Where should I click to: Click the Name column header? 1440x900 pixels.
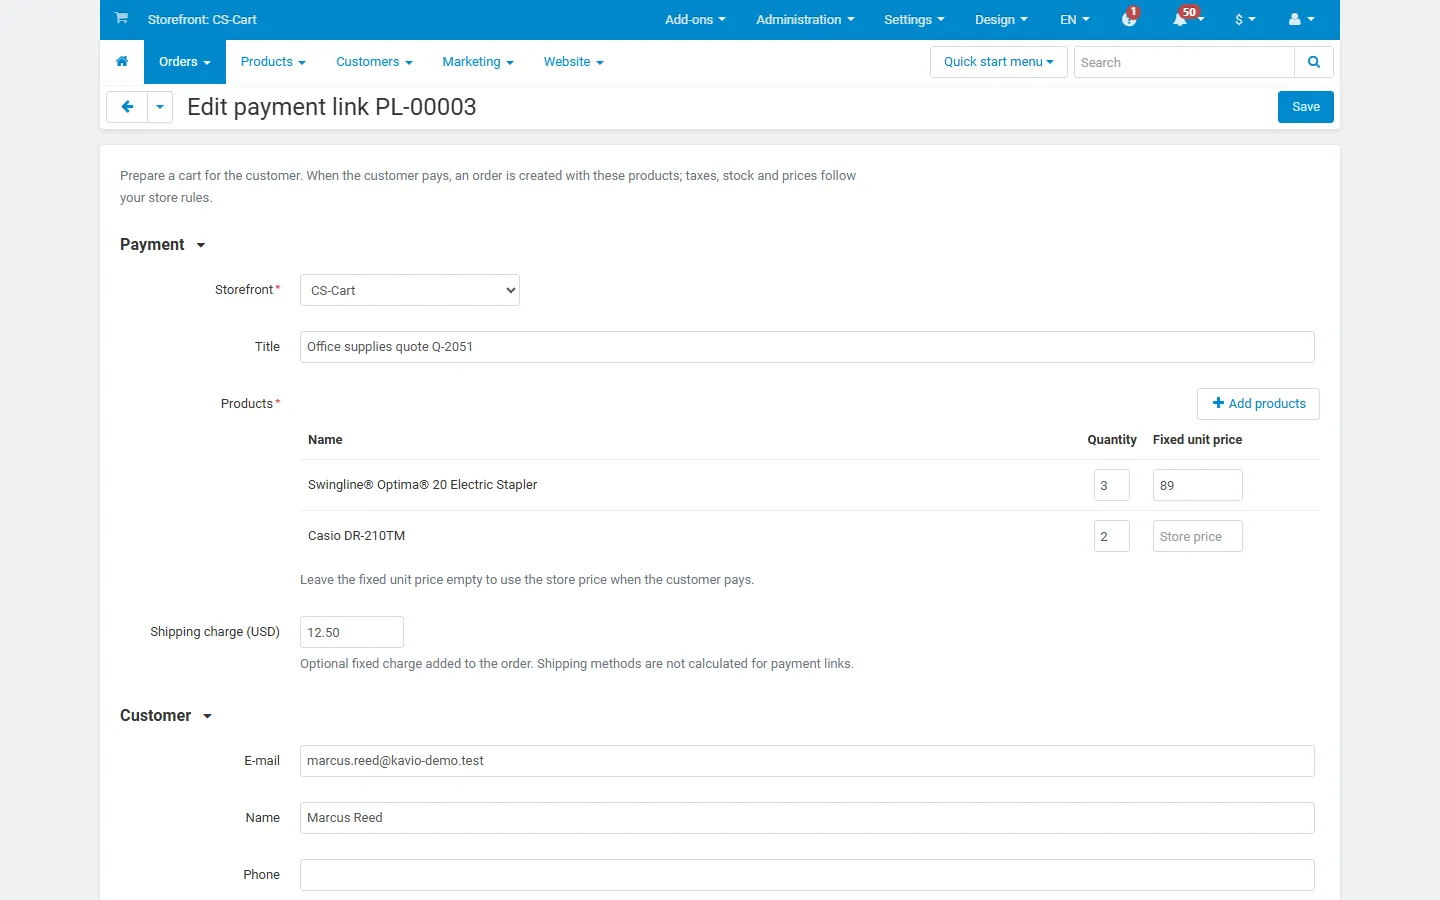click(325, 440)
